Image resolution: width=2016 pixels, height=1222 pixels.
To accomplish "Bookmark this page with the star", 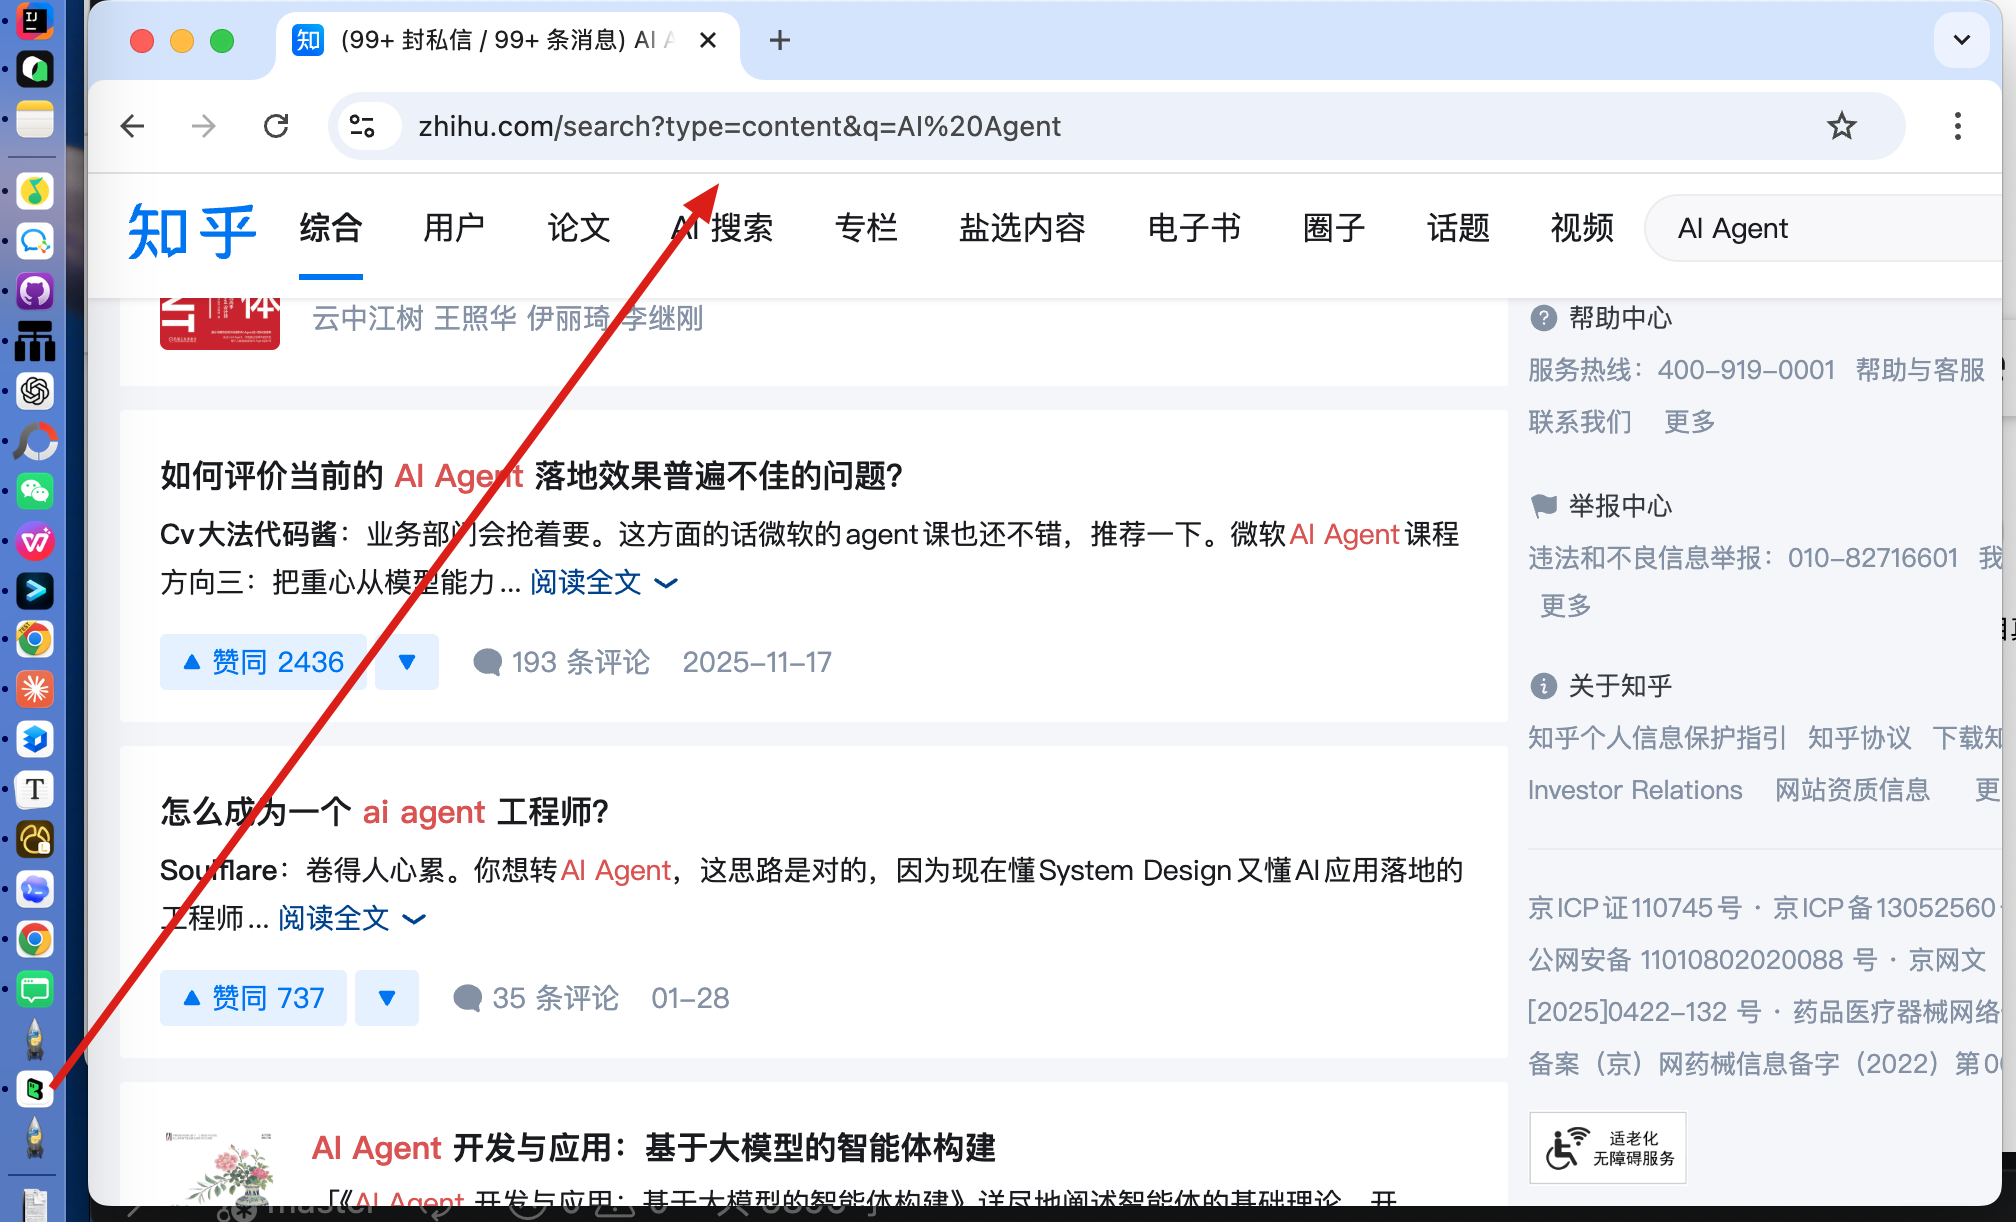I will (1841, 126).
